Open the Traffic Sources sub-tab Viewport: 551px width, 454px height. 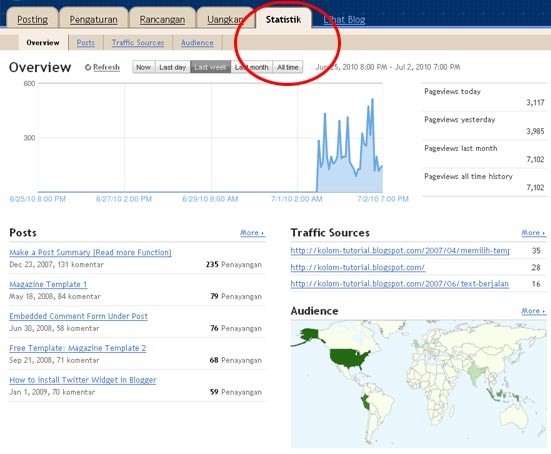(138, 43)
